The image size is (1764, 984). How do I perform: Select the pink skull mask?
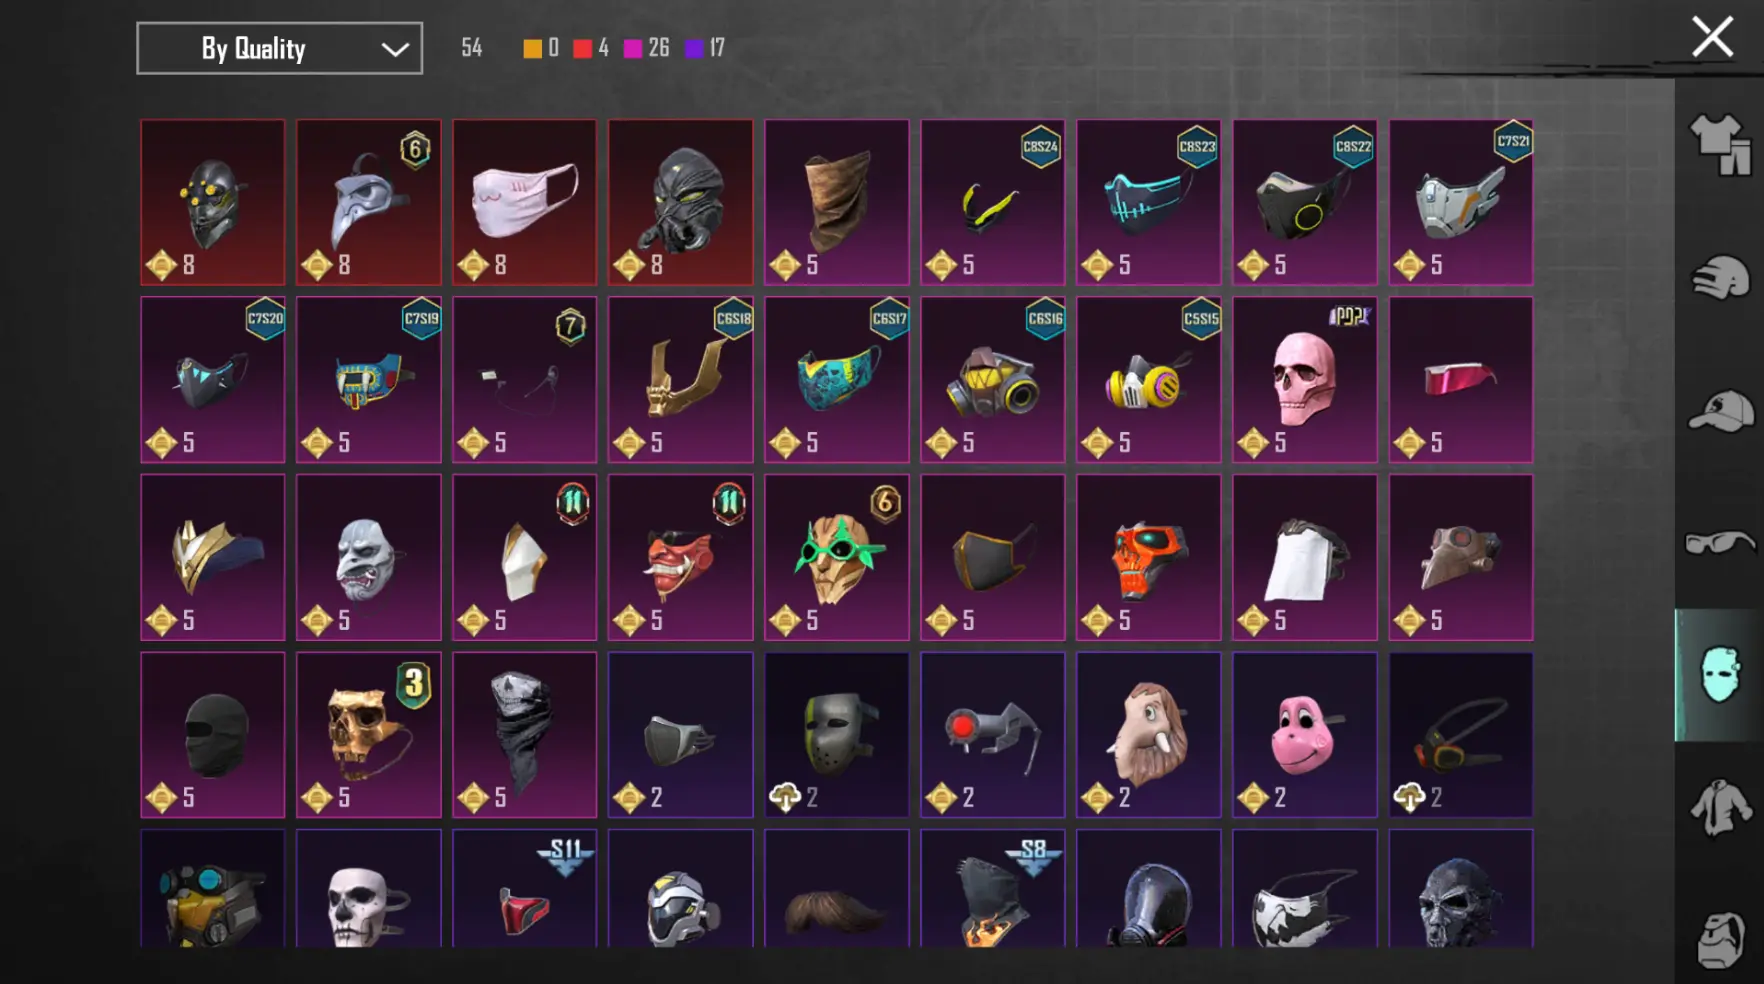tap(1304, 380)
